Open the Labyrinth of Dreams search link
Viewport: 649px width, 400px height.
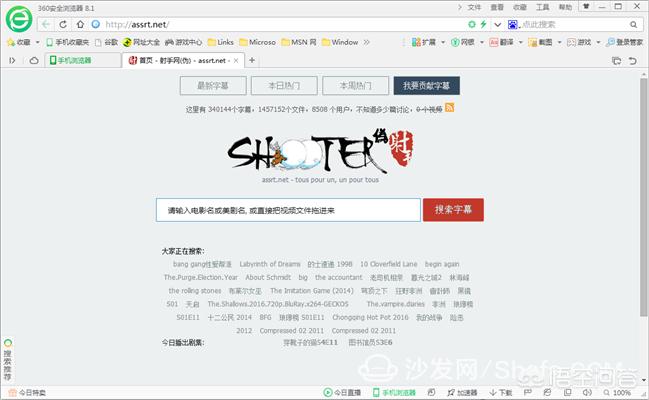pos(270,264)
